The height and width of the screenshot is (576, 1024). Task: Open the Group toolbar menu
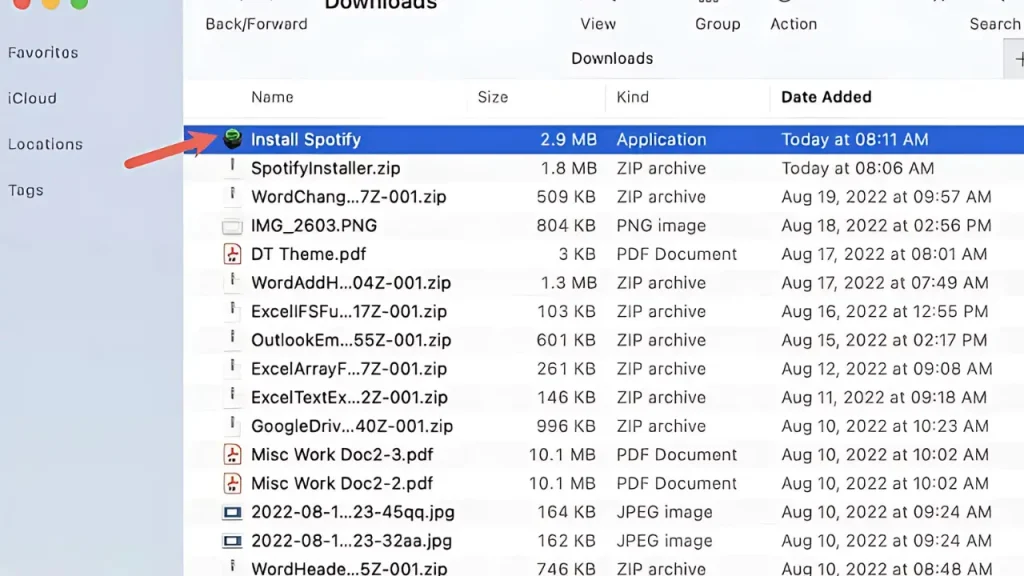pyautogui.click(x=717, y=24)
